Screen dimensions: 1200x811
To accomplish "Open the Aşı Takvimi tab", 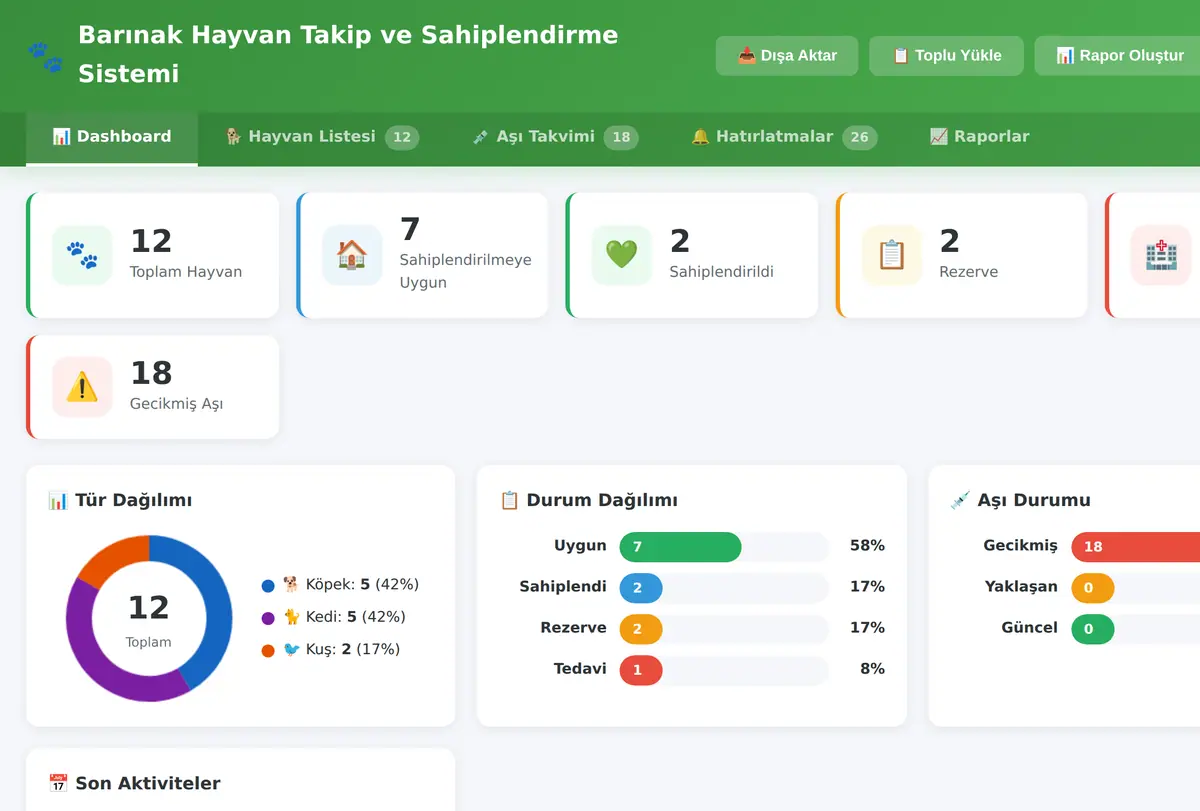I will 555,138.
